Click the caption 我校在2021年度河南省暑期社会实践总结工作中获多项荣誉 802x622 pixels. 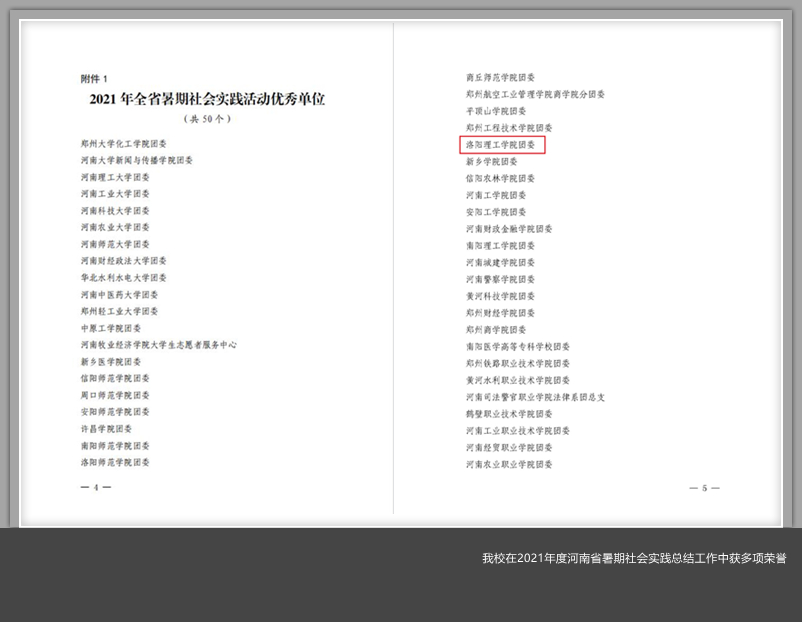(x=633, y=558)
